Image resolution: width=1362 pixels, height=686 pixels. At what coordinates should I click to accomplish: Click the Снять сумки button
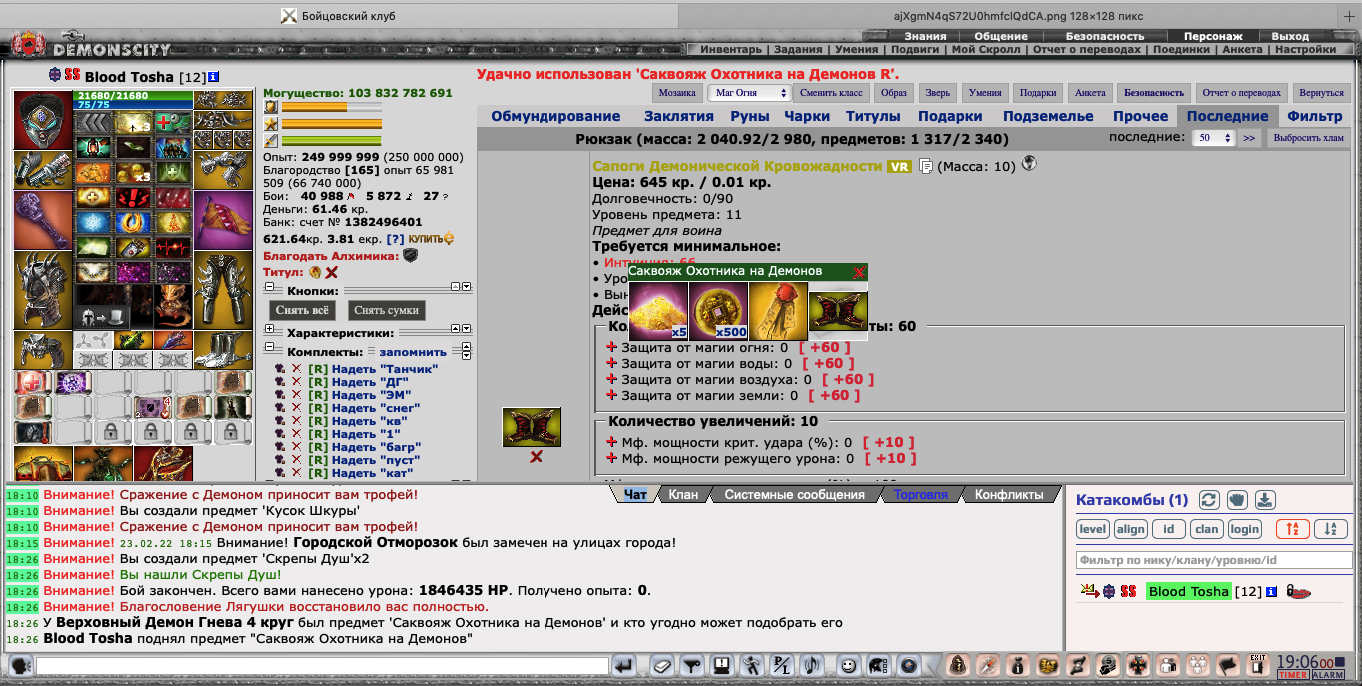pos(387,310)
